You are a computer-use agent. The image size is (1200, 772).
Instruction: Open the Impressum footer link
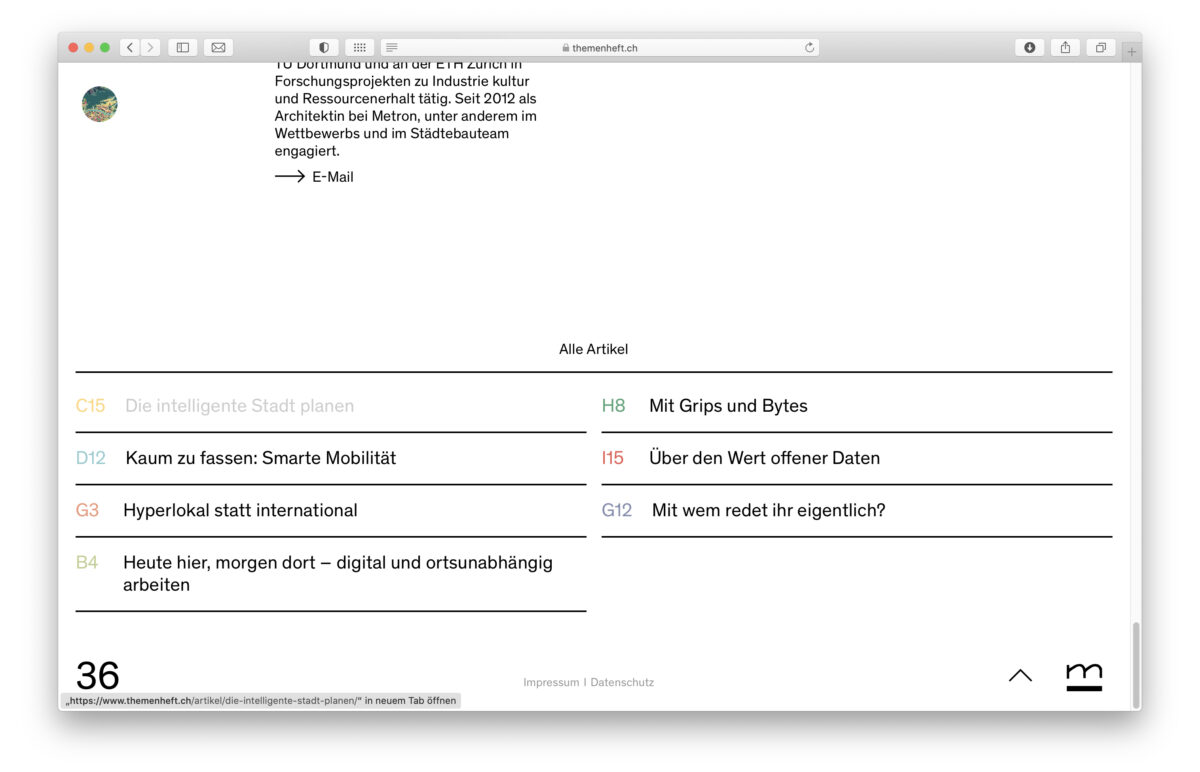coord(551,682)
